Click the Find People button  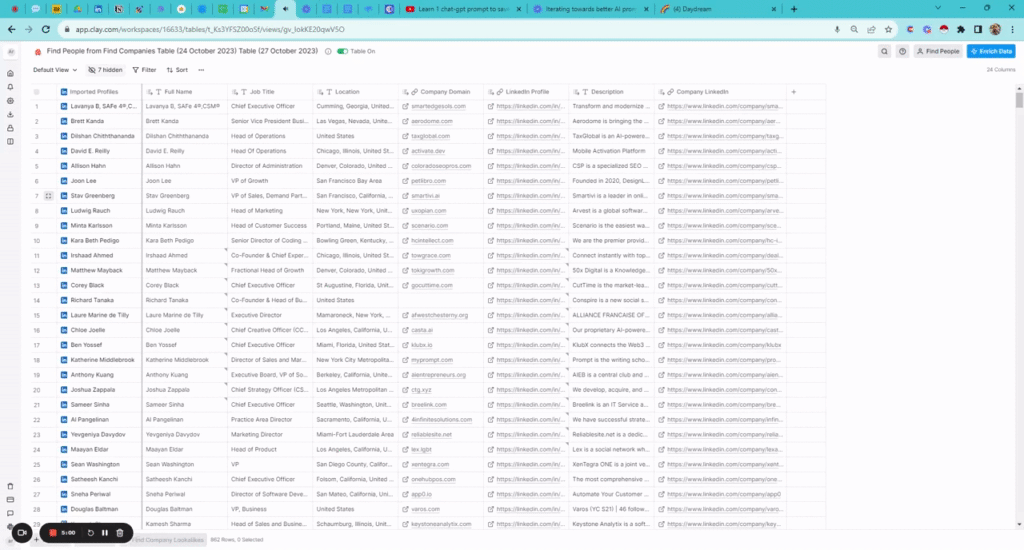point(938,51)
